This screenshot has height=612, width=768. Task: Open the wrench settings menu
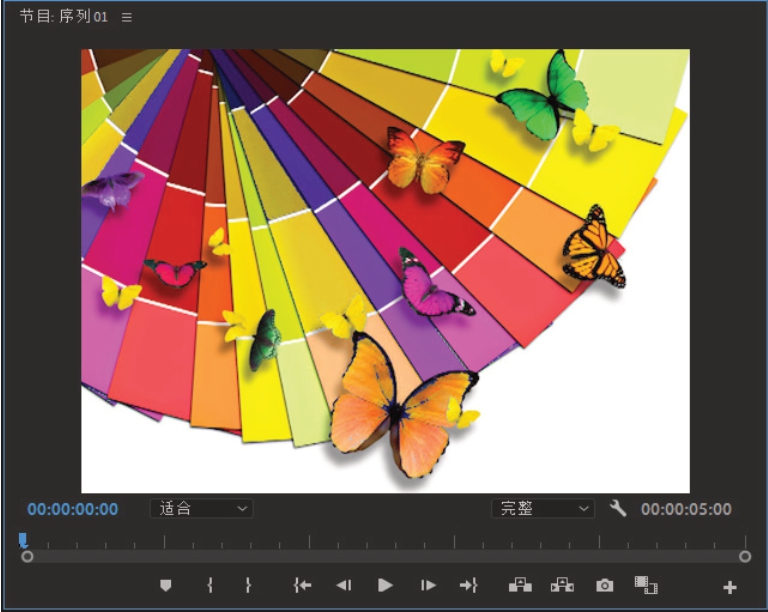[x=618, y=508]
